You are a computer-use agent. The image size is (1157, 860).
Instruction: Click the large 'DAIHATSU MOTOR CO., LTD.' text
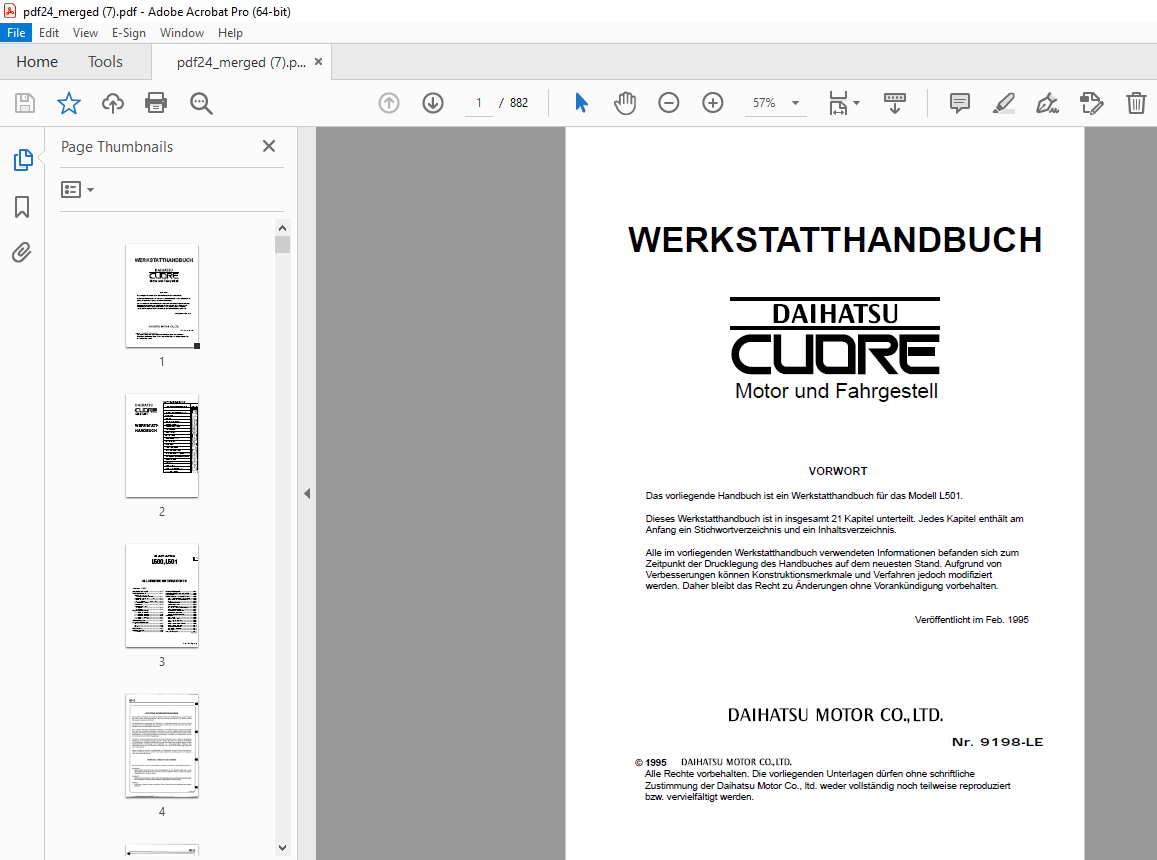(x=835, y=715)
